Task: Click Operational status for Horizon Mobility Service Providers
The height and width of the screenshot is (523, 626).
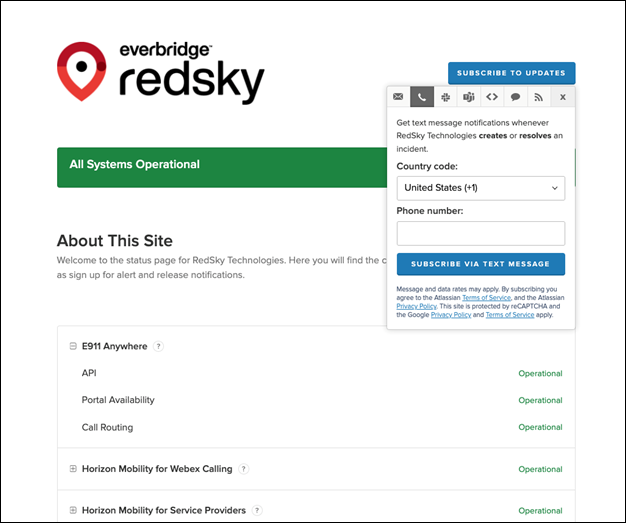Action: point(540,511)
